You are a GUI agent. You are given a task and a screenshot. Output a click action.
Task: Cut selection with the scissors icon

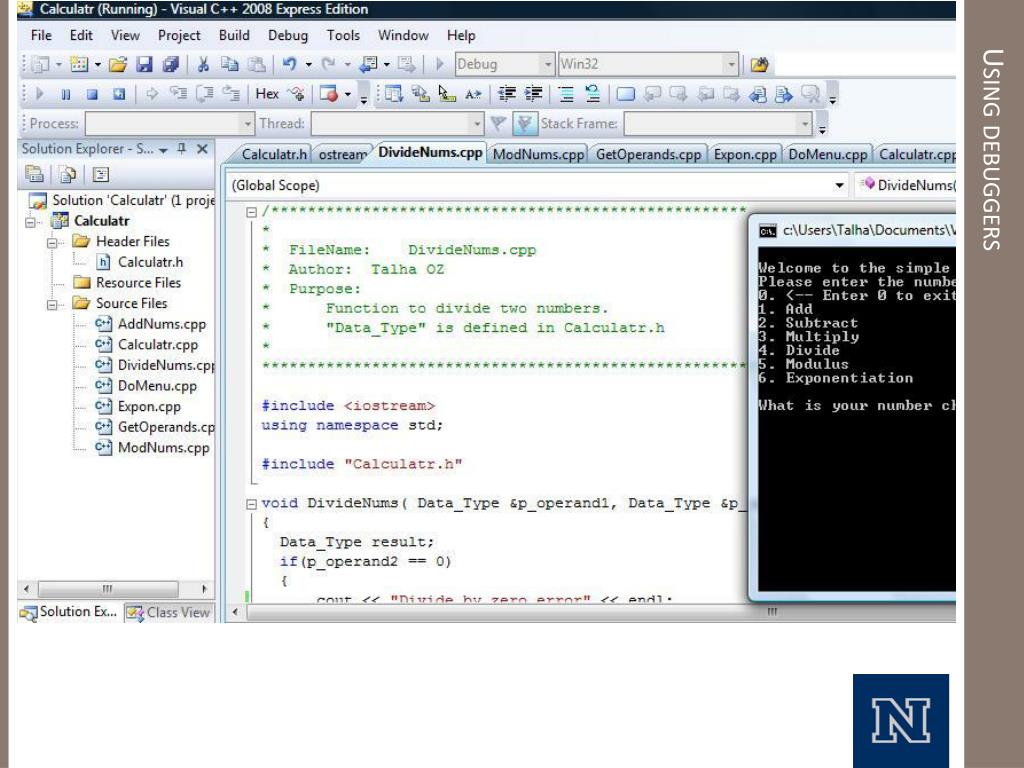203,64
